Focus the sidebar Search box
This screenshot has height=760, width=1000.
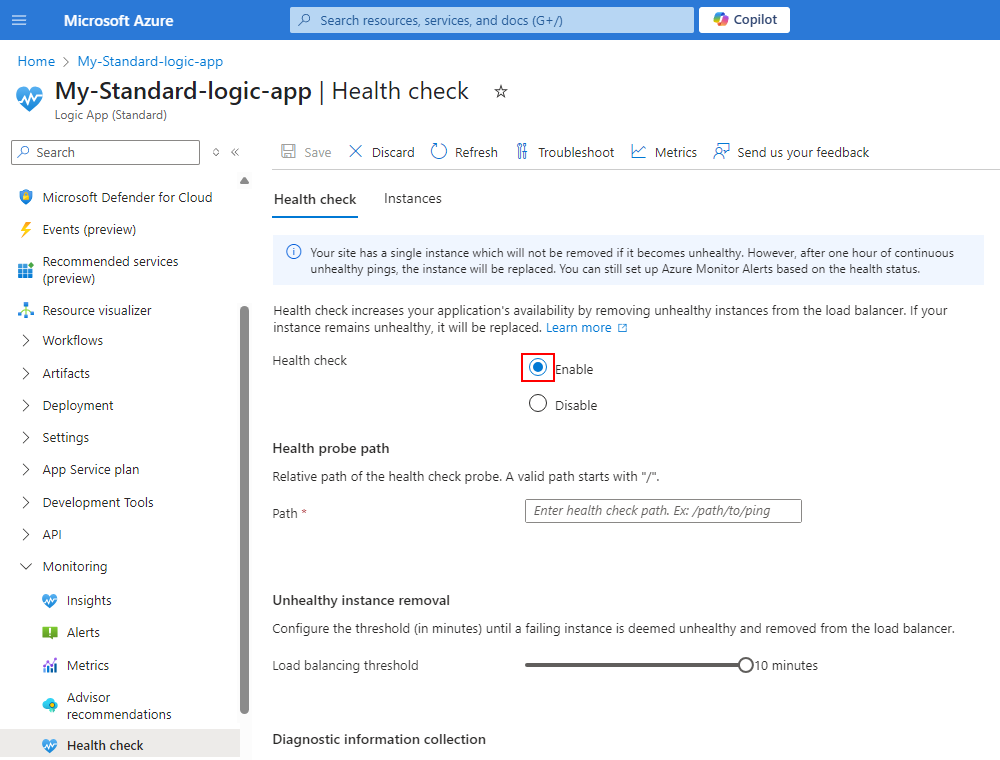point(105,152)
